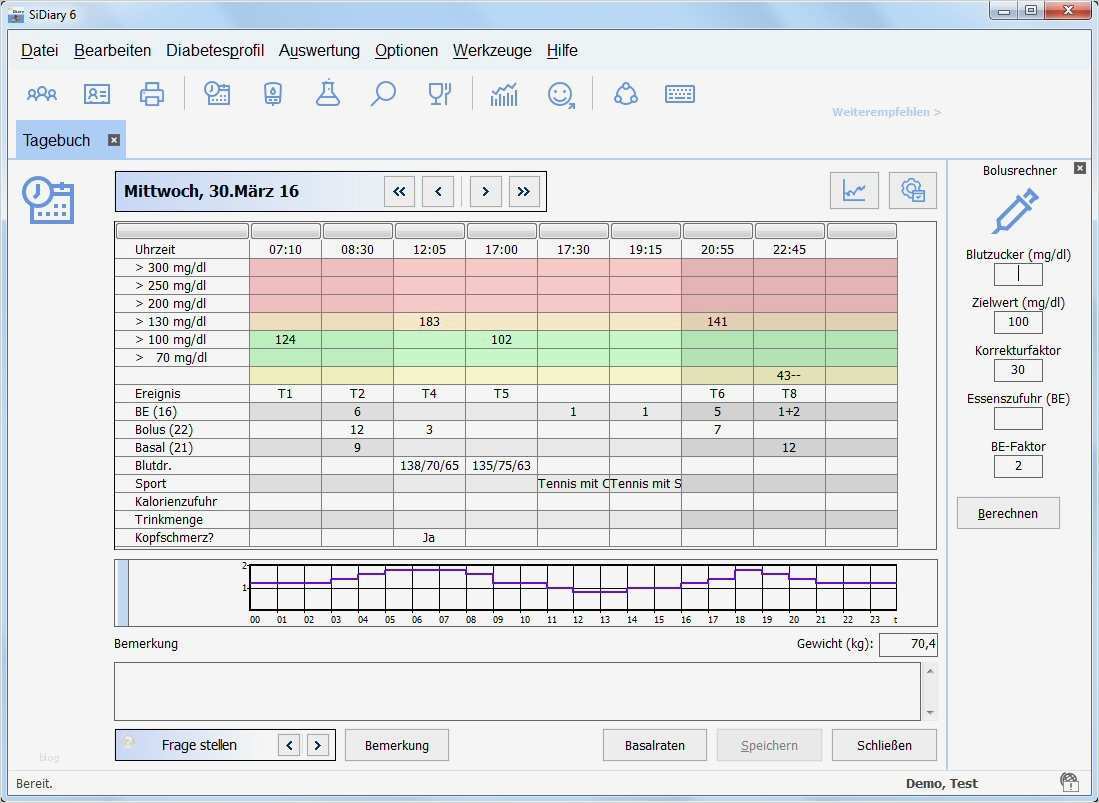Viewport: 1099px width, 803px height.
Task: Open the search magnifier icon
Action: 384,93
